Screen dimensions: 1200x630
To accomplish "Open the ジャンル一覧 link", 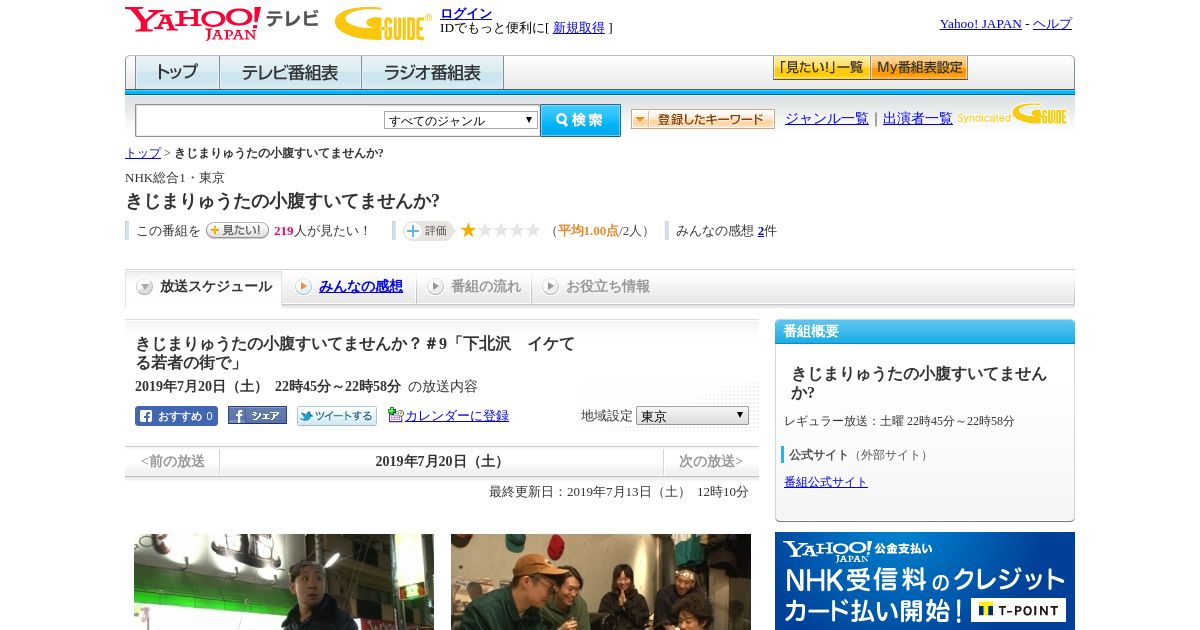I will 827,119.
